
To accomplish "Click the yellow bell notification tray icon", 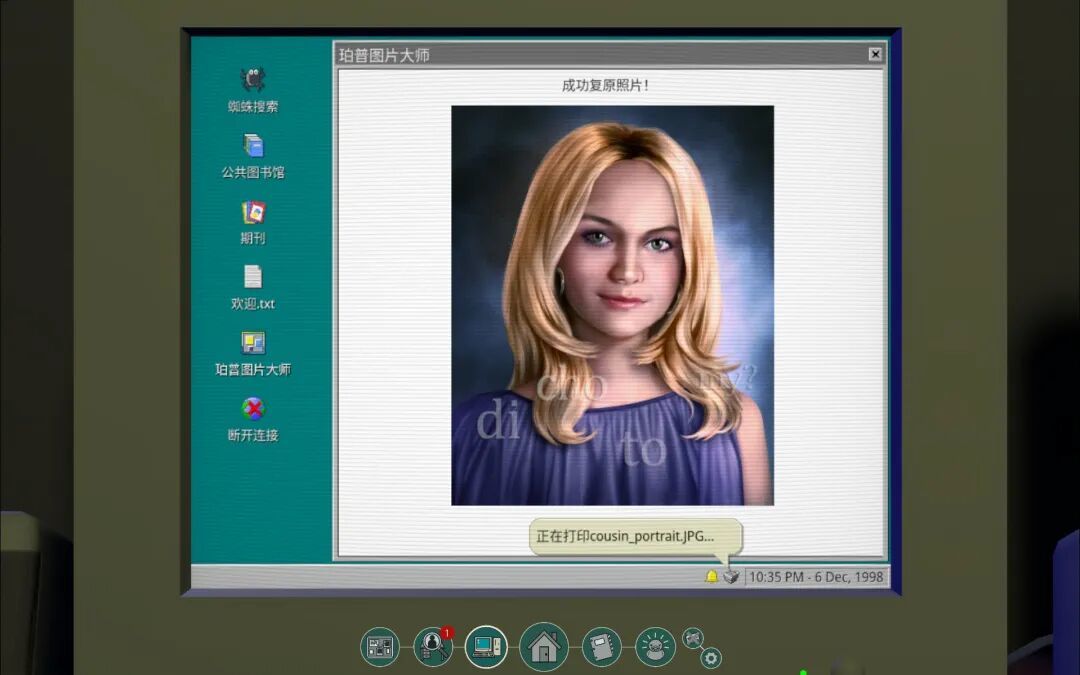I will pos(711,576).
